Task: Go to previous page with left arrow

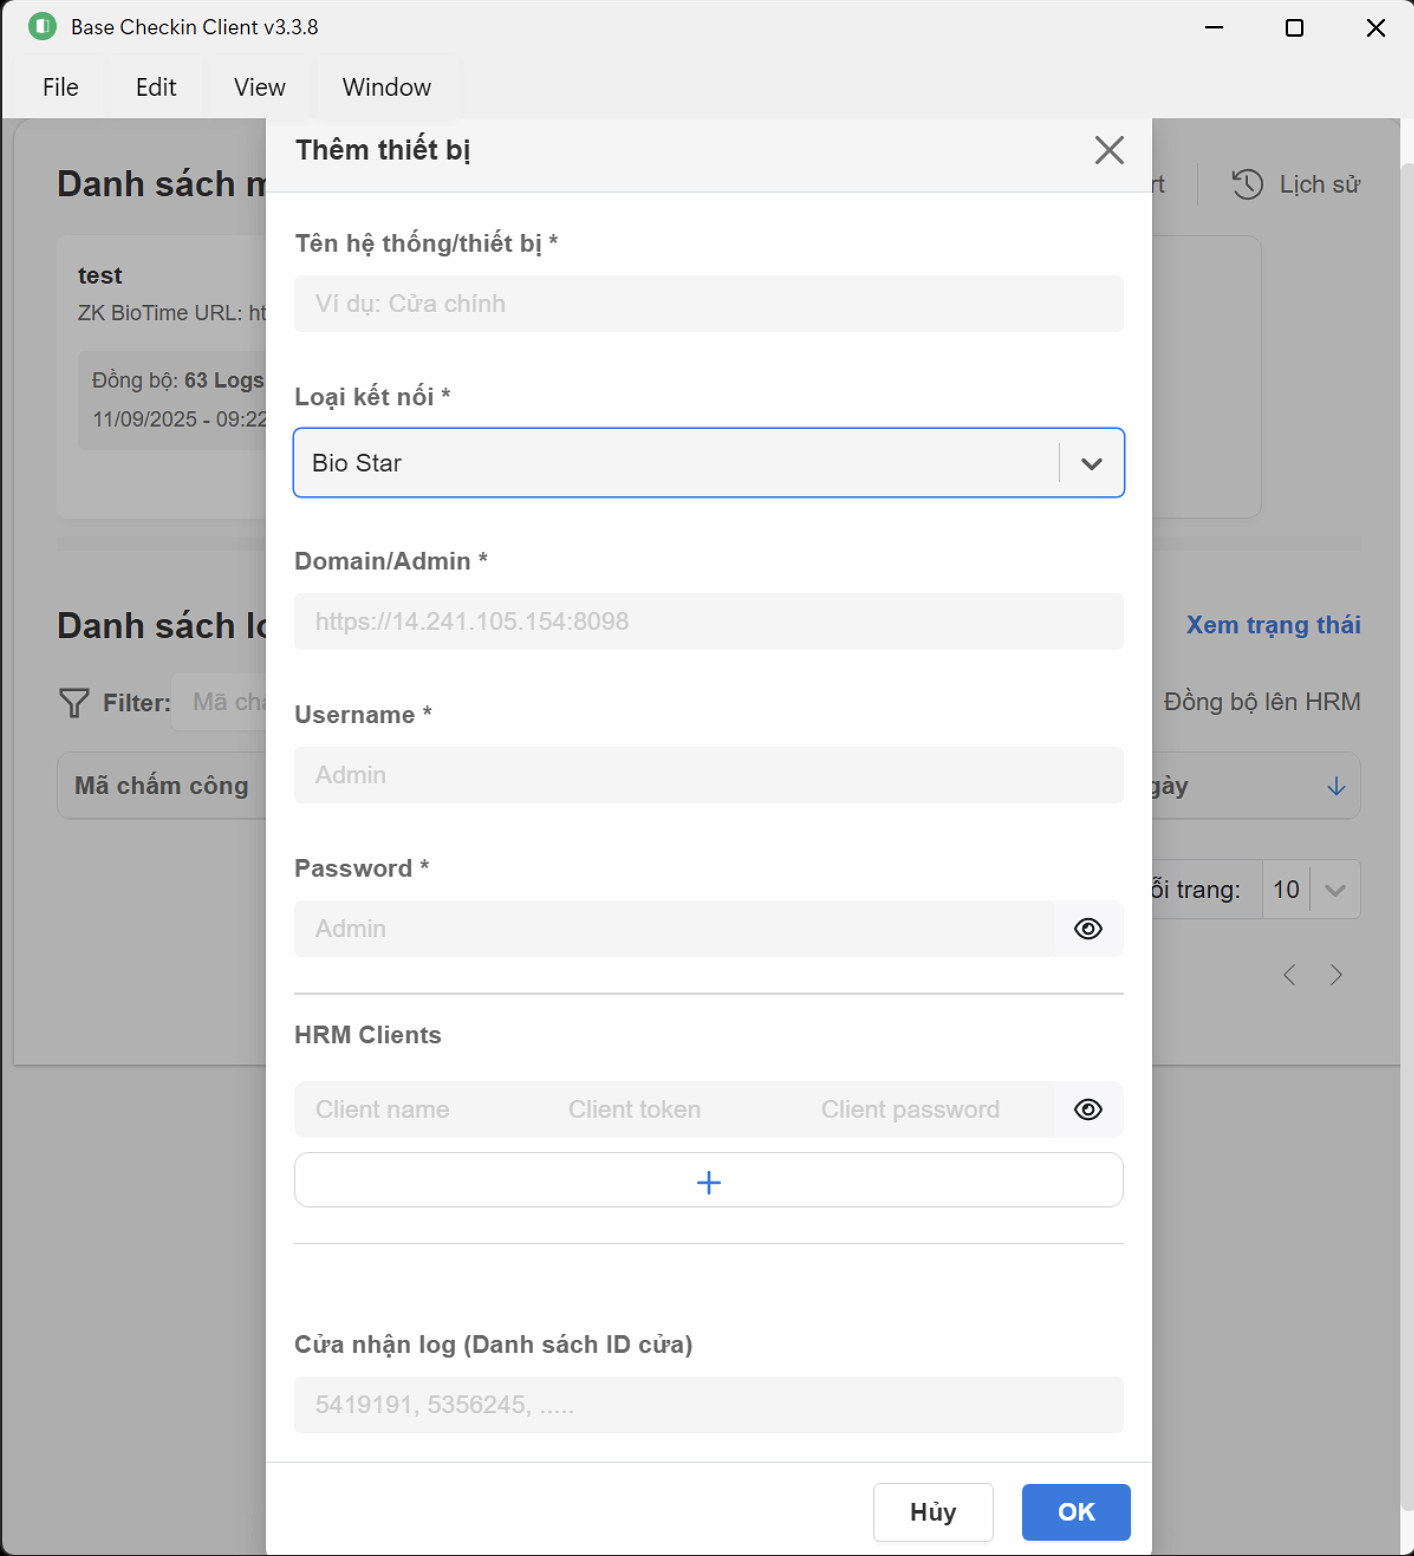Action: tap(1290, 975)
